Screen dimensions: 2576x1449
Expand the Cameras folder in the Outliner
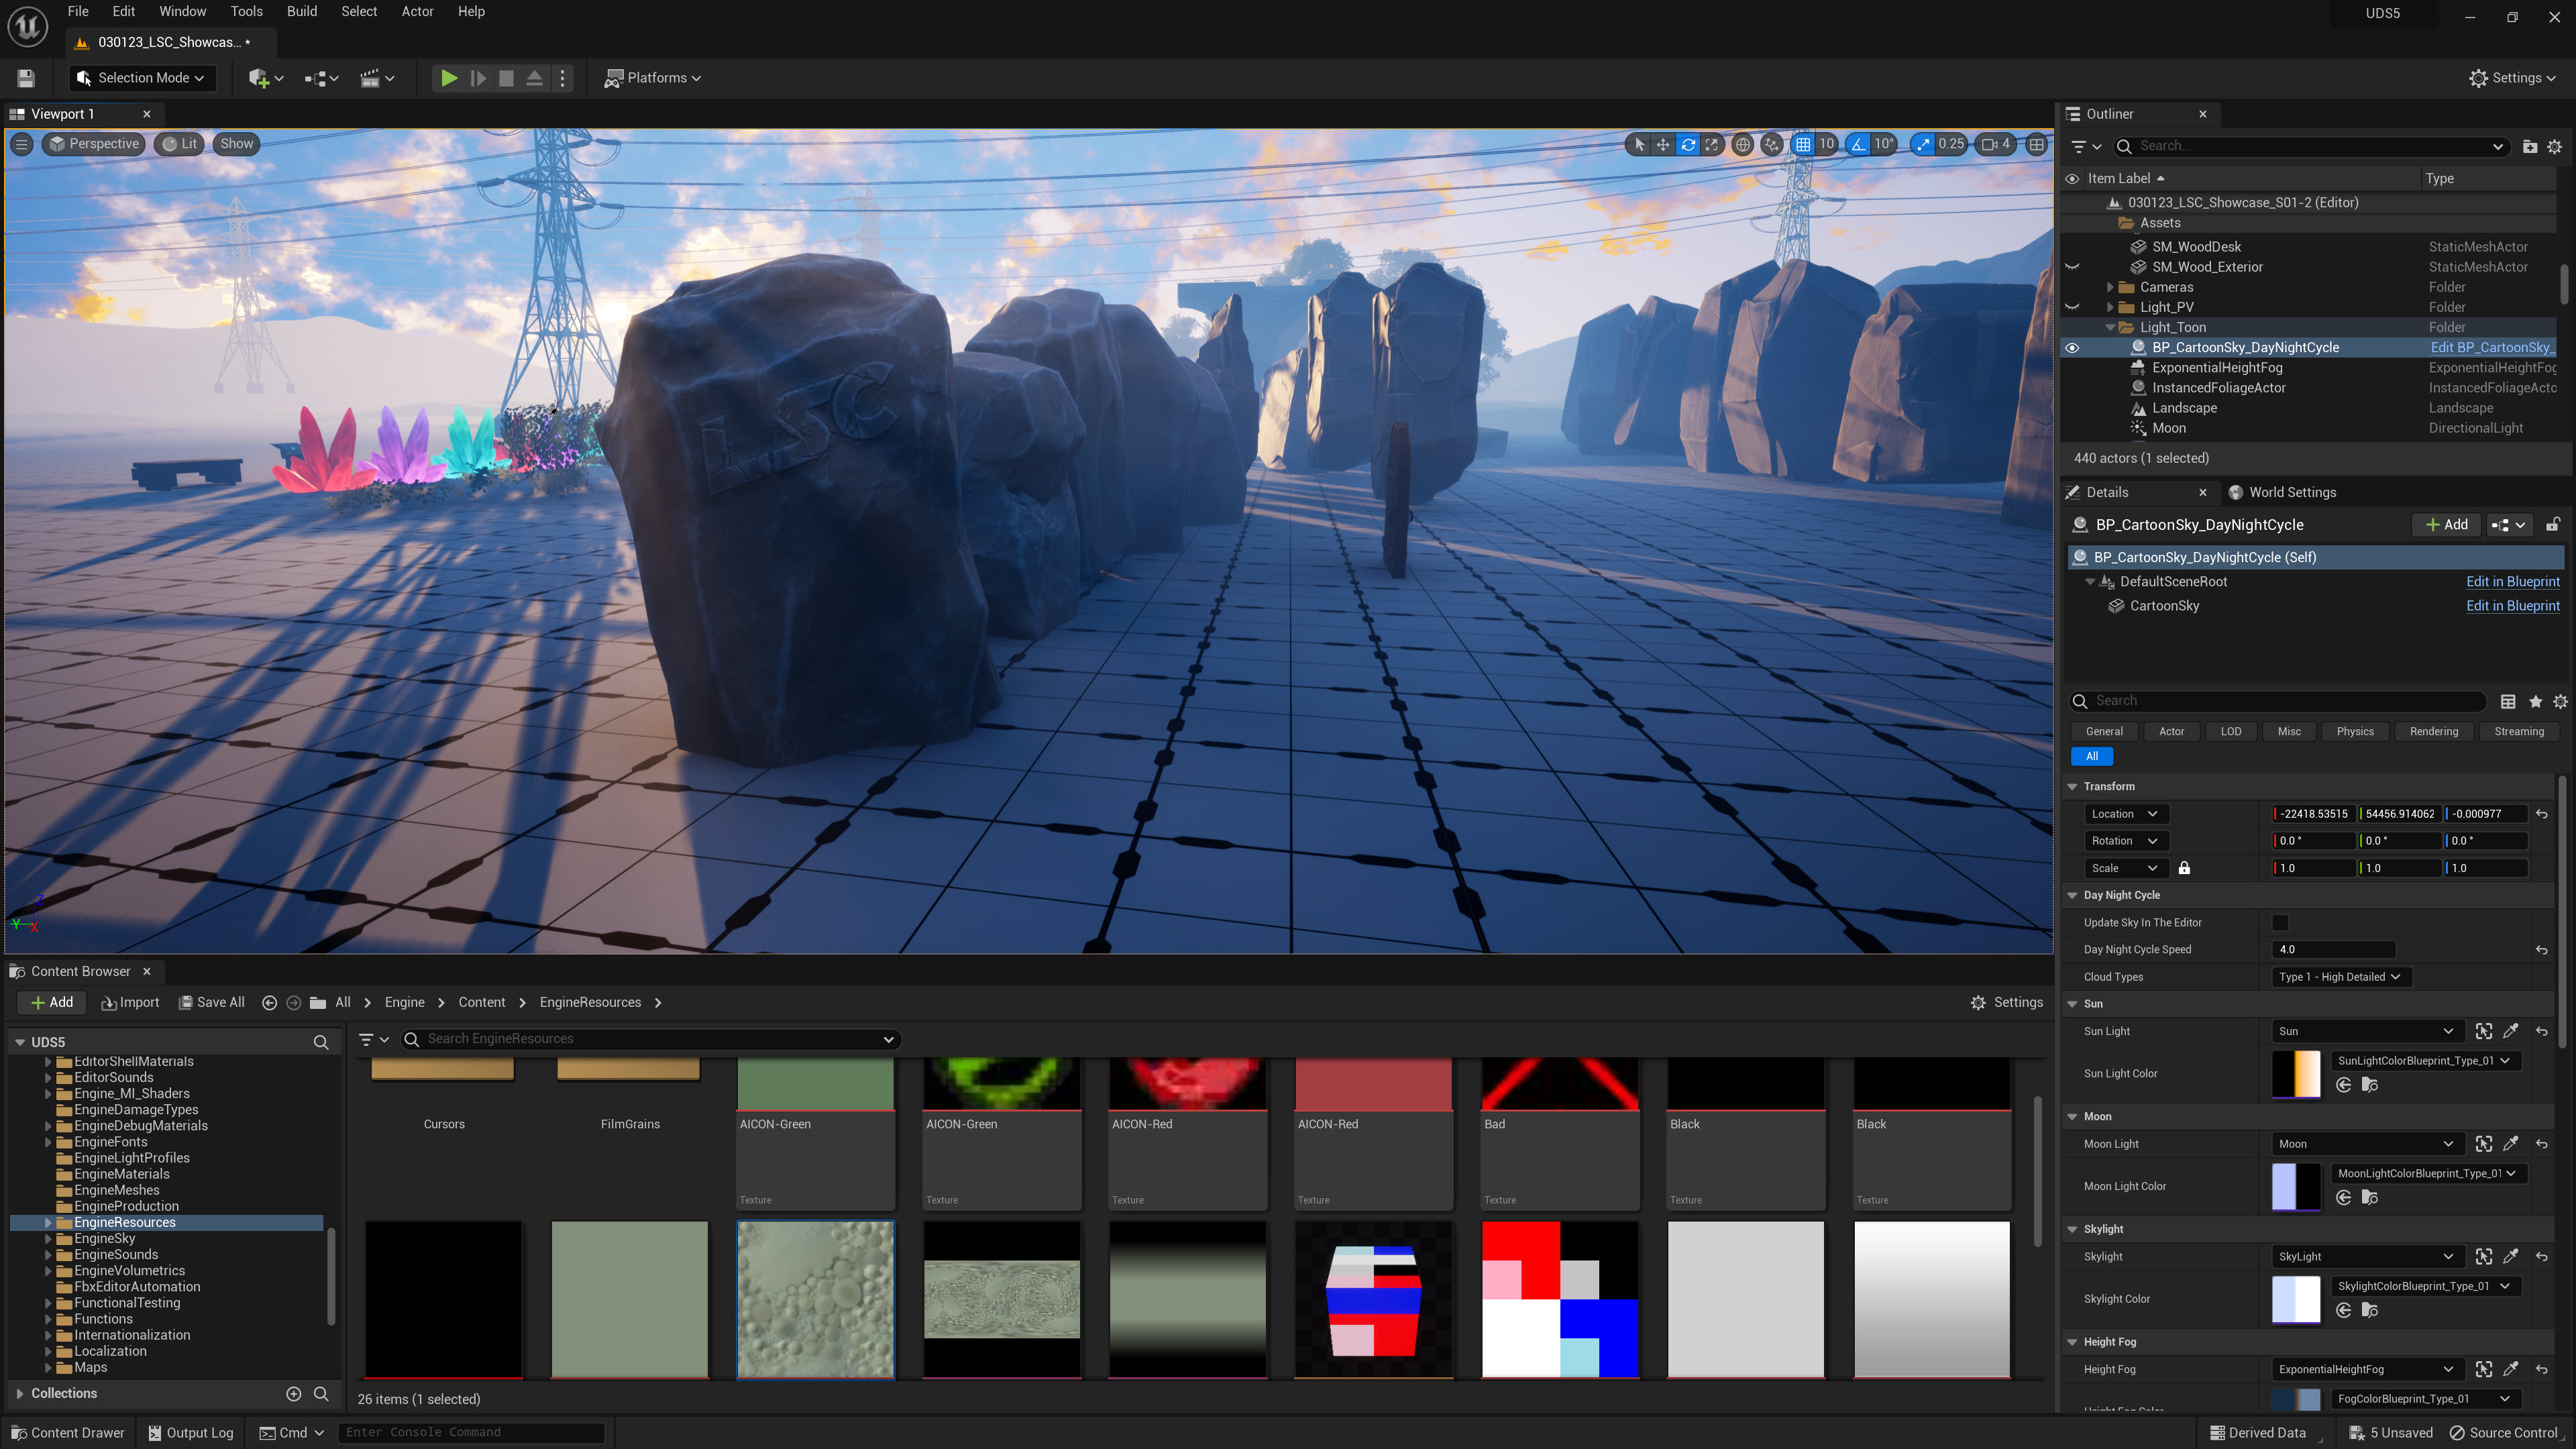pyautogui.click(x=2110, y=287)
